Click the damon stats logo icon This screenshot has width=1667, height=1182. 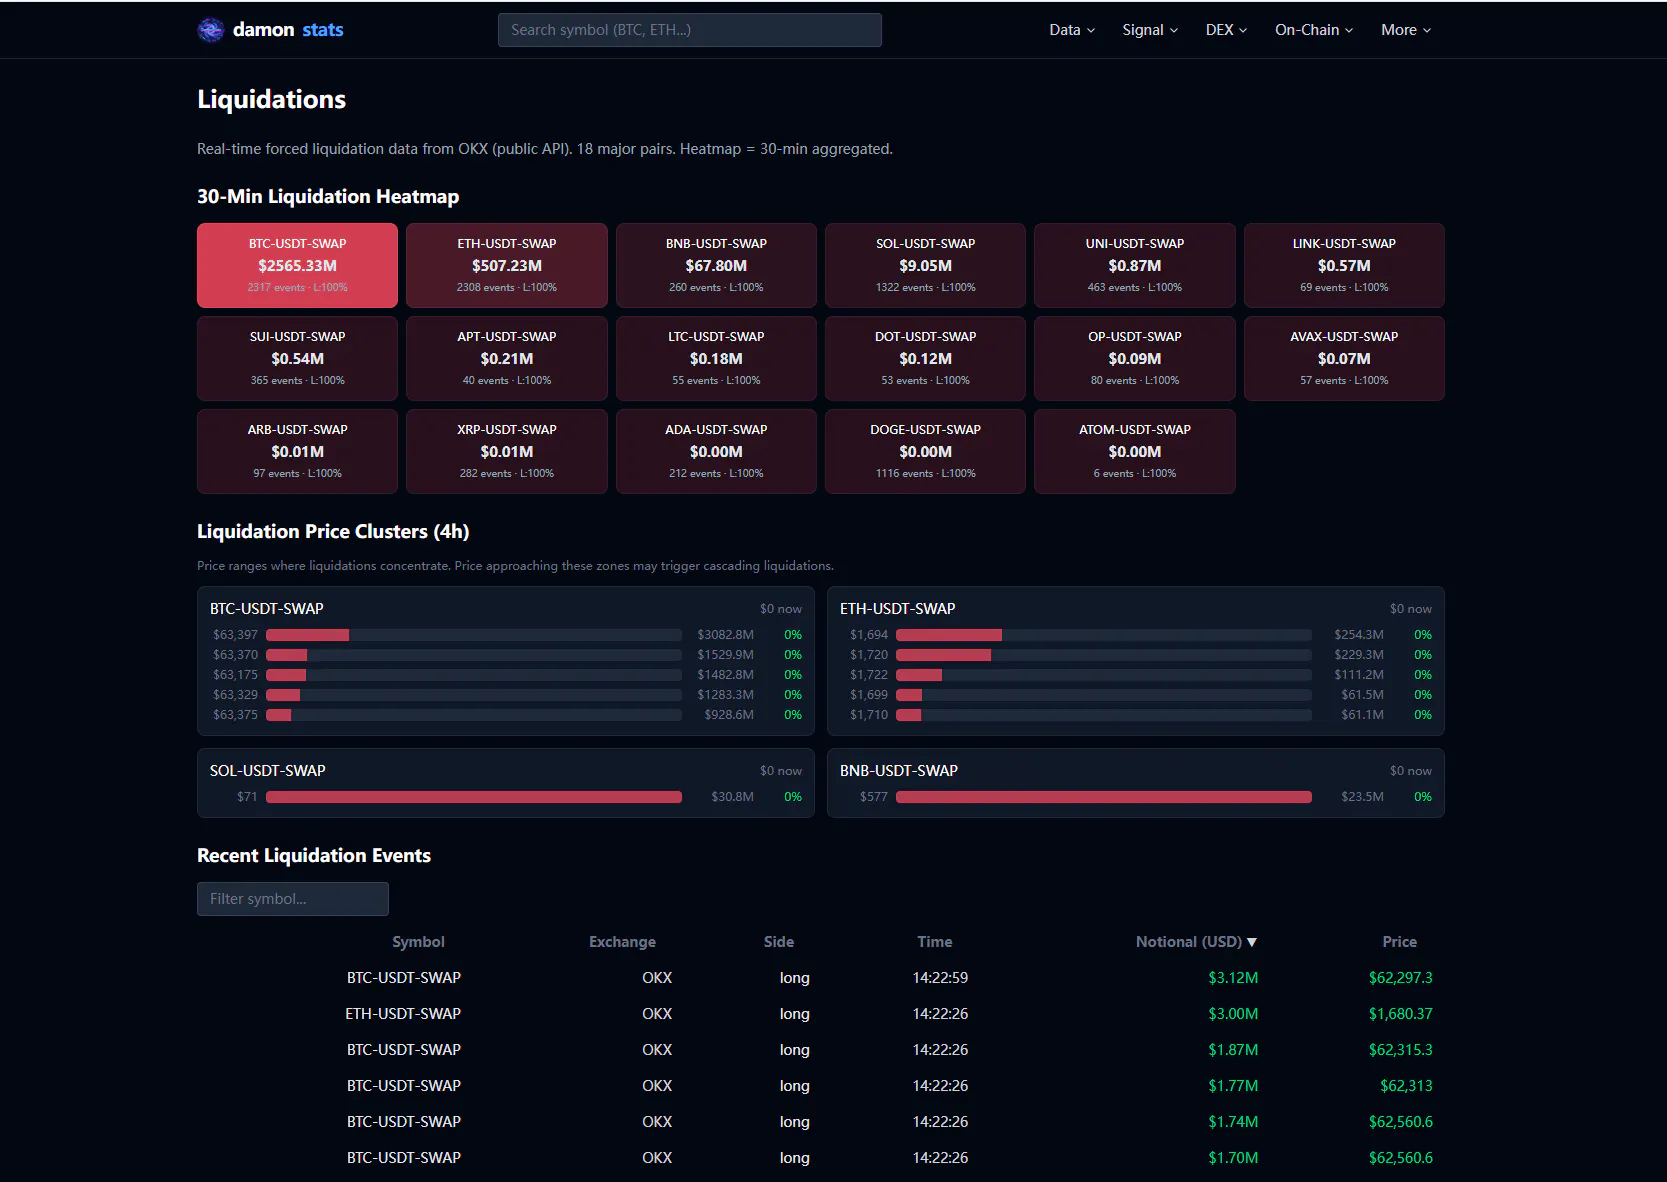pos(210,30)
